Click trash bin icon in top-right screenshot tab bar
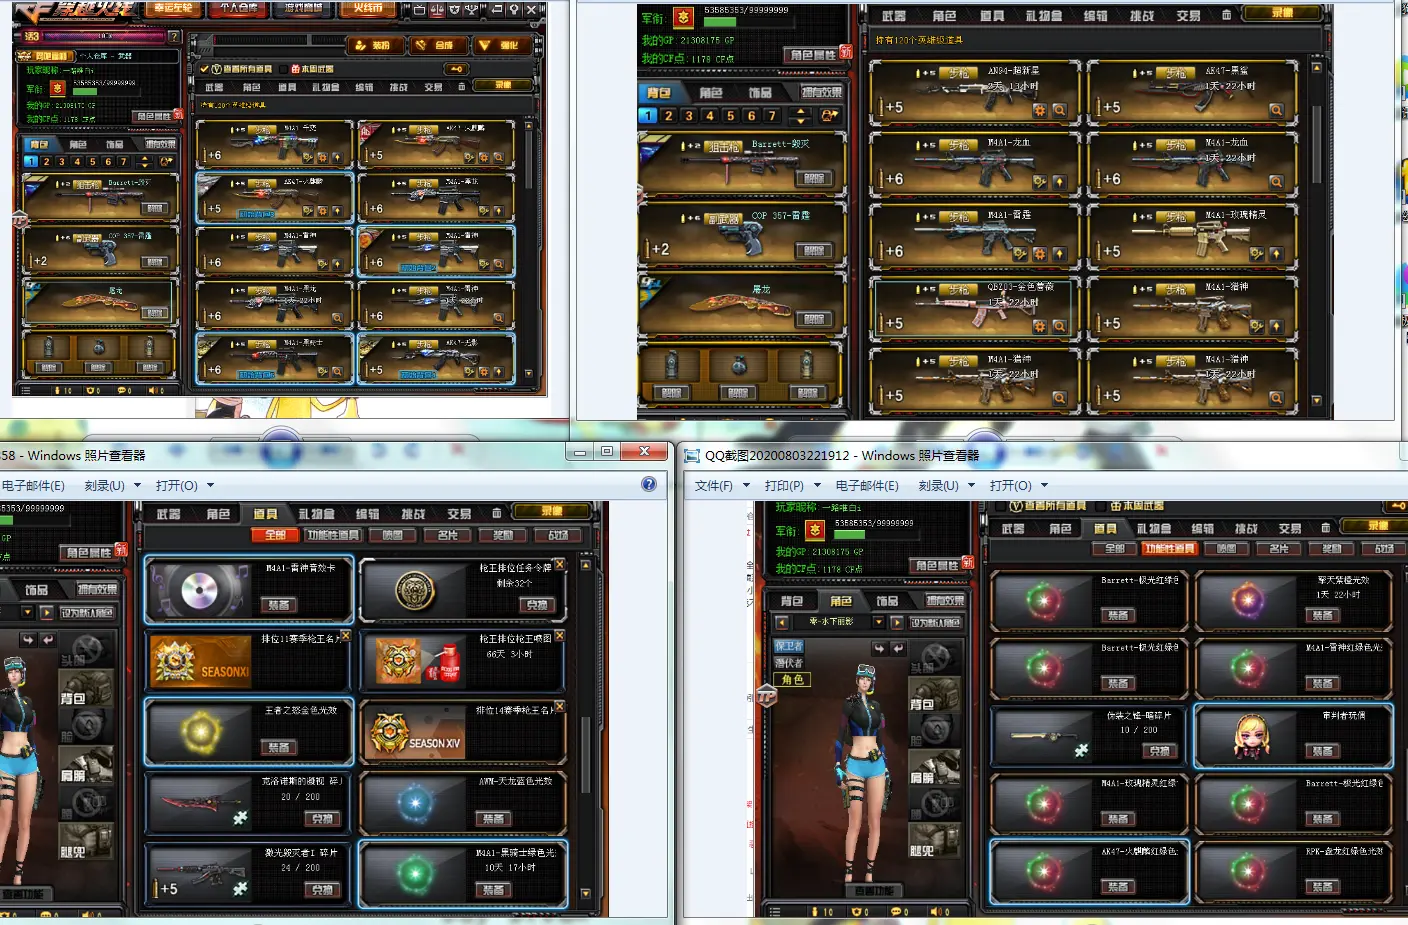The width and height of the screenshot is (1408, 925). (x=1227, y=14)
